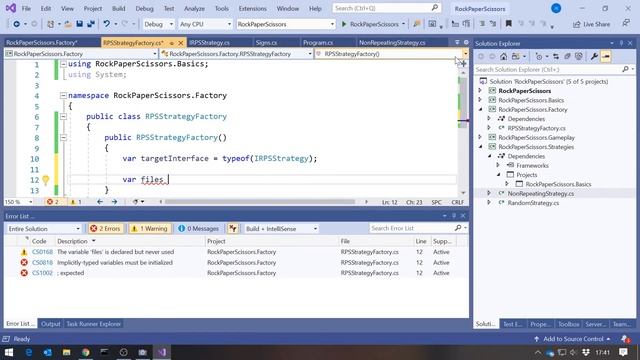640x360 pixels.
Task: Open the File menu
Action: pyautogui.click(x=26, y=8)
